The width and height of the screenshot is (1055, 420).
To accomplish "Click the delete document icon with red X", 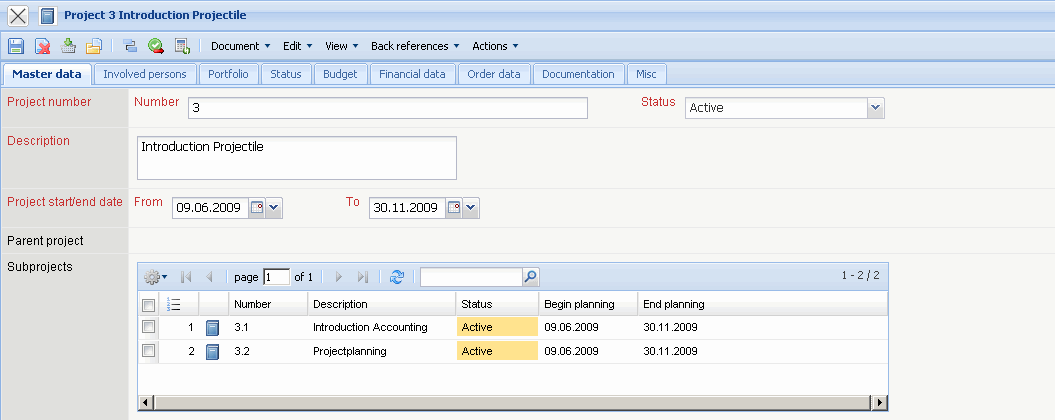I will pos(43,46).
